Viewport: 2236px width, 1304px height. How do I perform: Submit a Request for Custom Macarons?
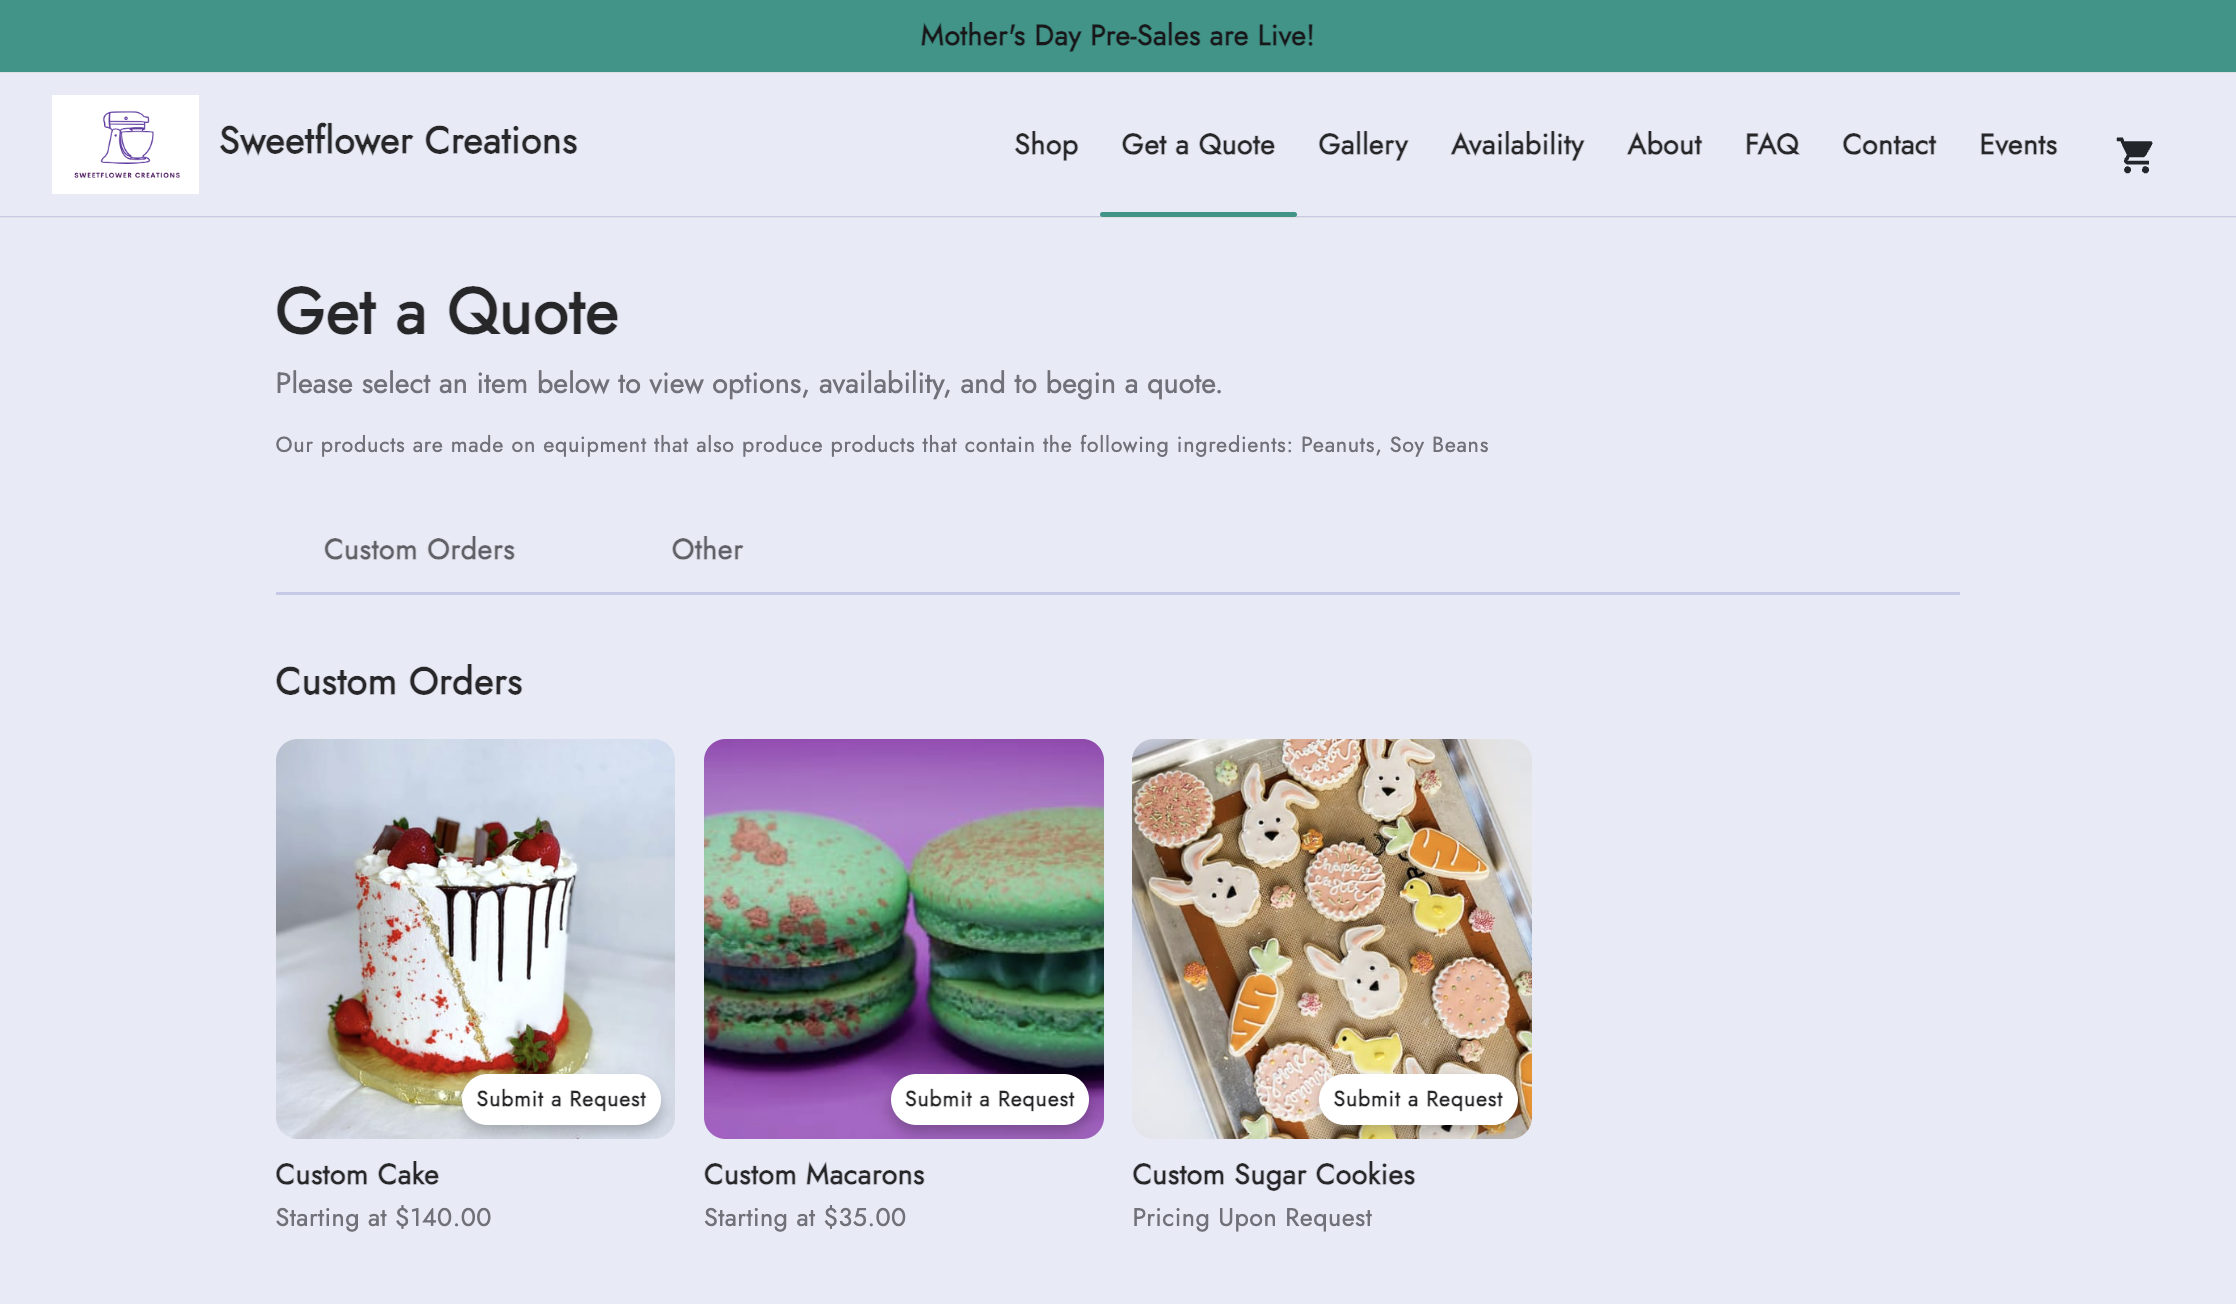[989, 1099]
